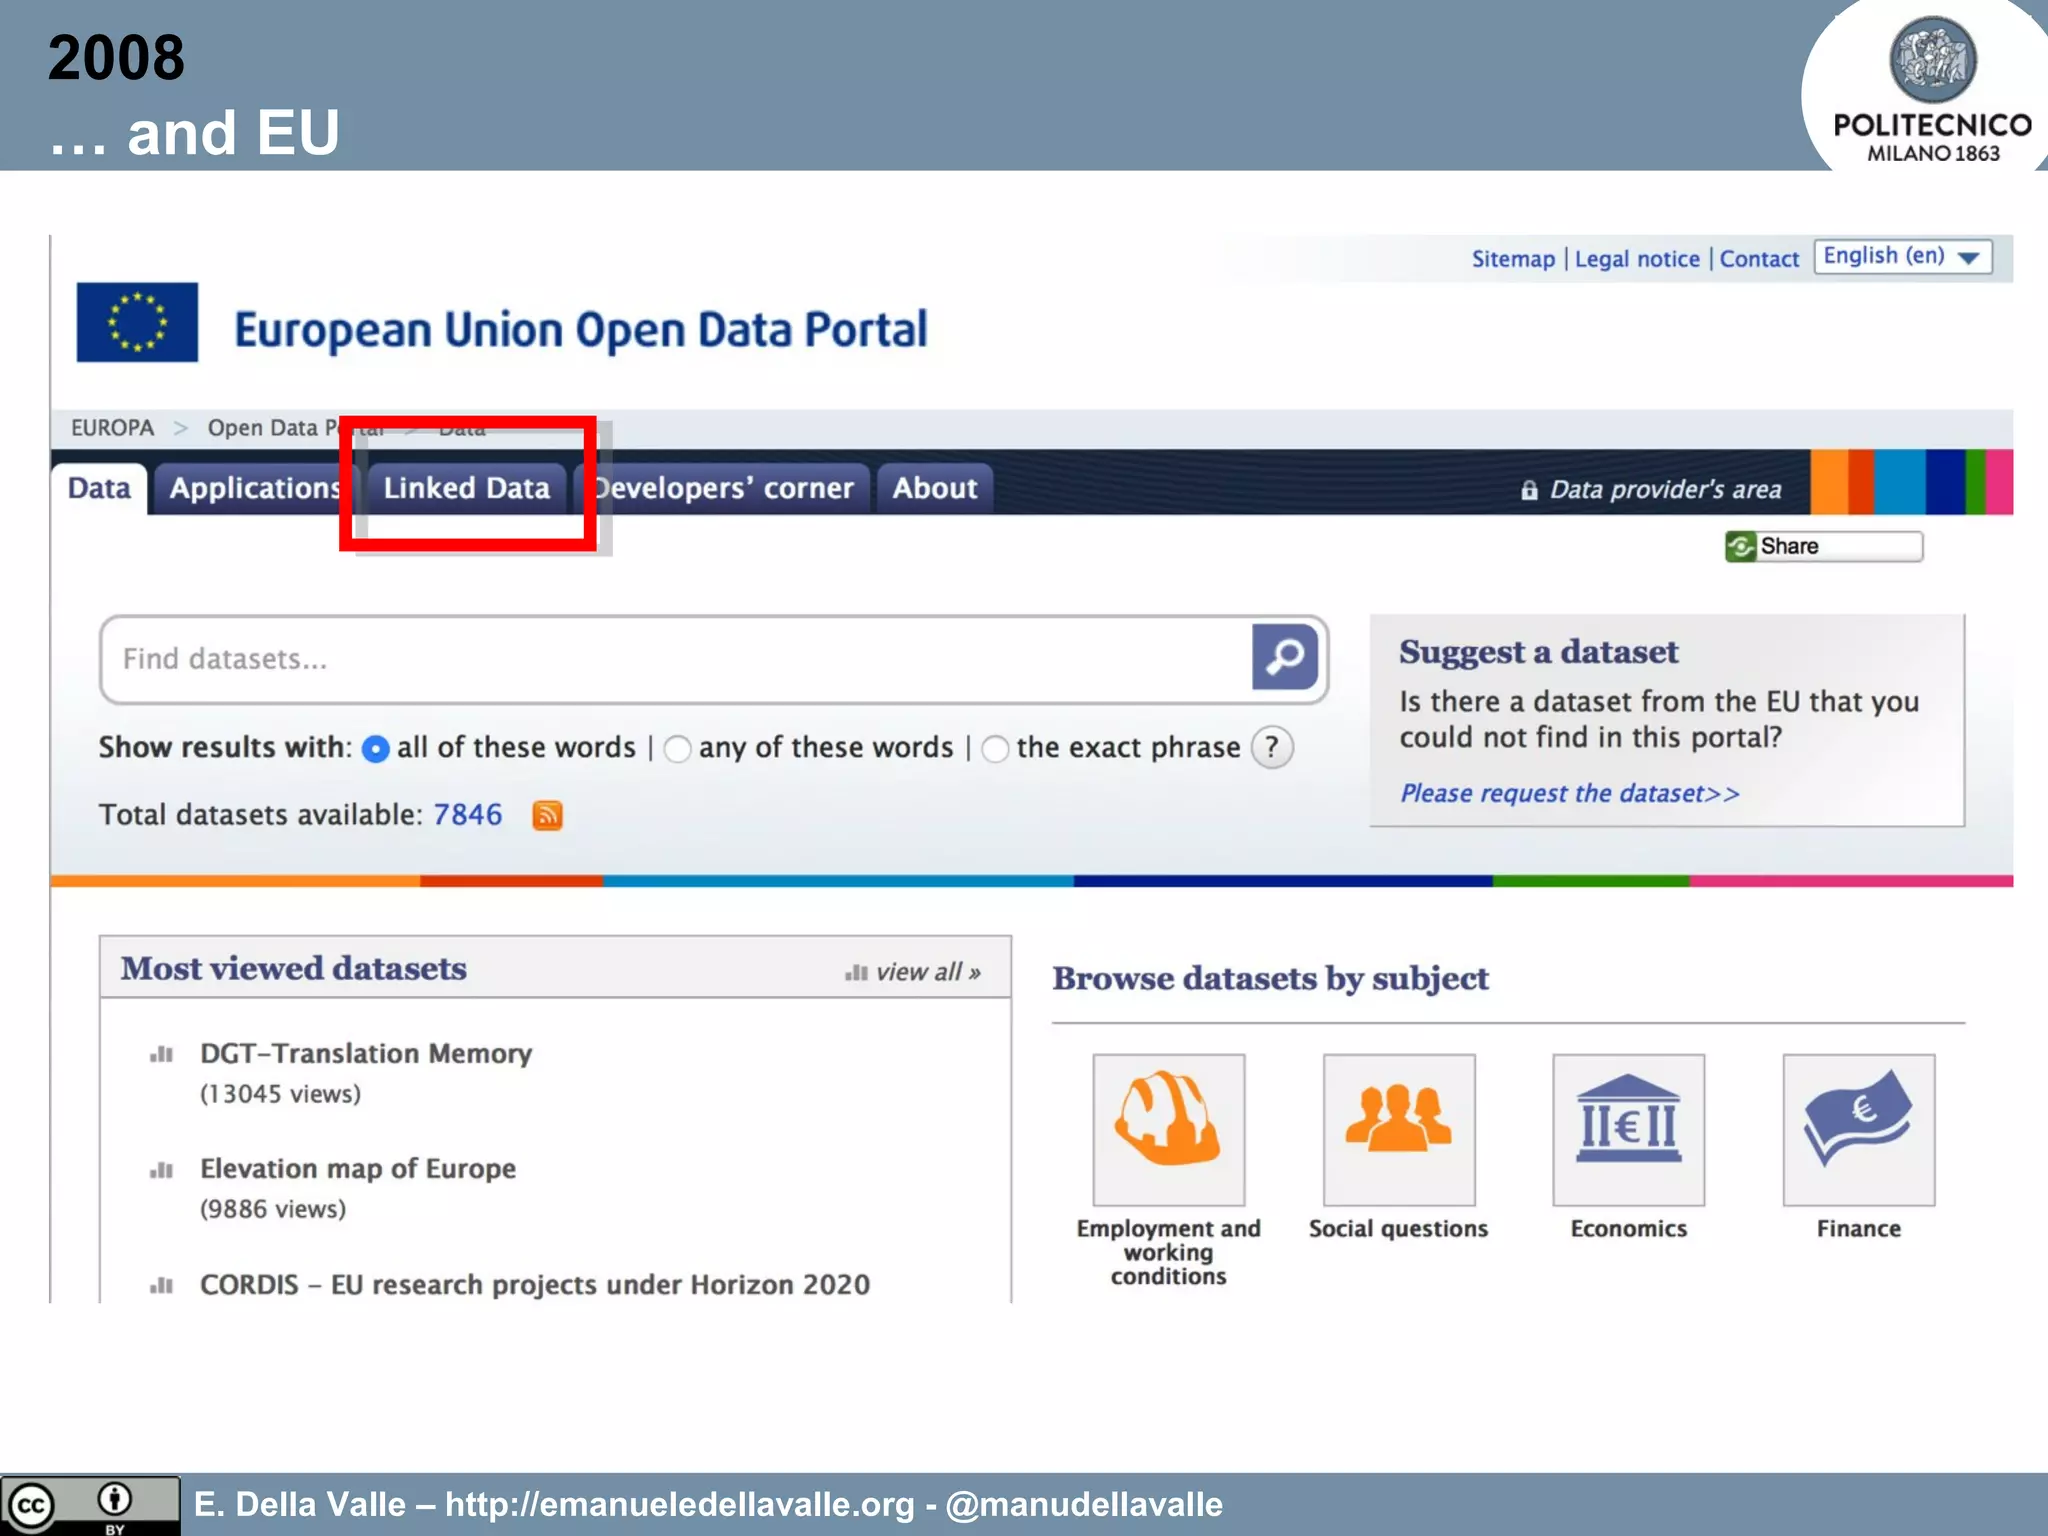The height and width of the screenshot is (1536, 2048).
Task: Open CORDIS EU research projects dataset
Action: tap(535, 1284)
